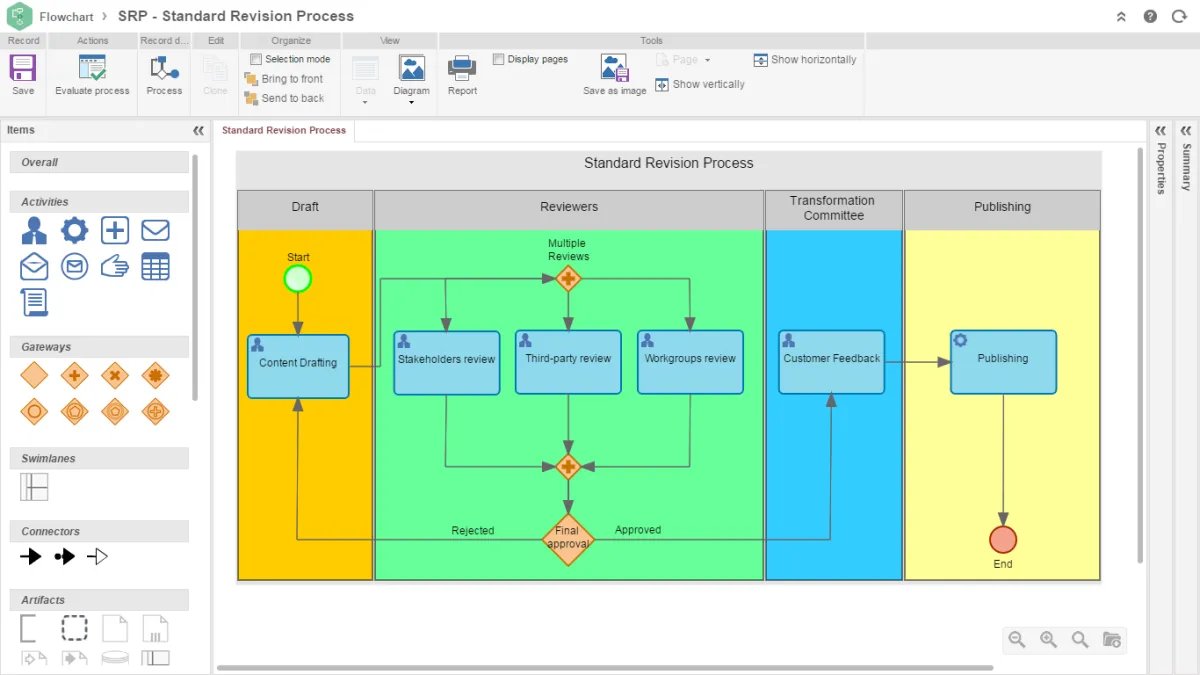Collapse the header with the top double-arrow icon
Image resolution: width=1200 pixels, height=675 pixels.
click(x=1121, y=17)
